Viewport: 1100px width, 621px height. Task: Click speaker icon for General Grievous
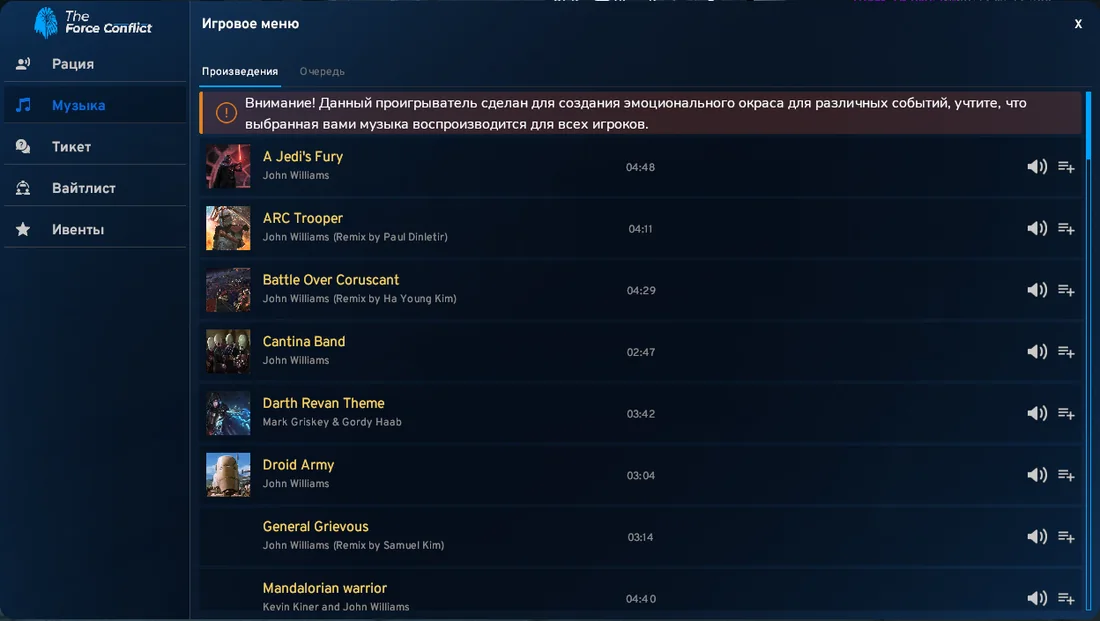click(x=1037, y=537)
